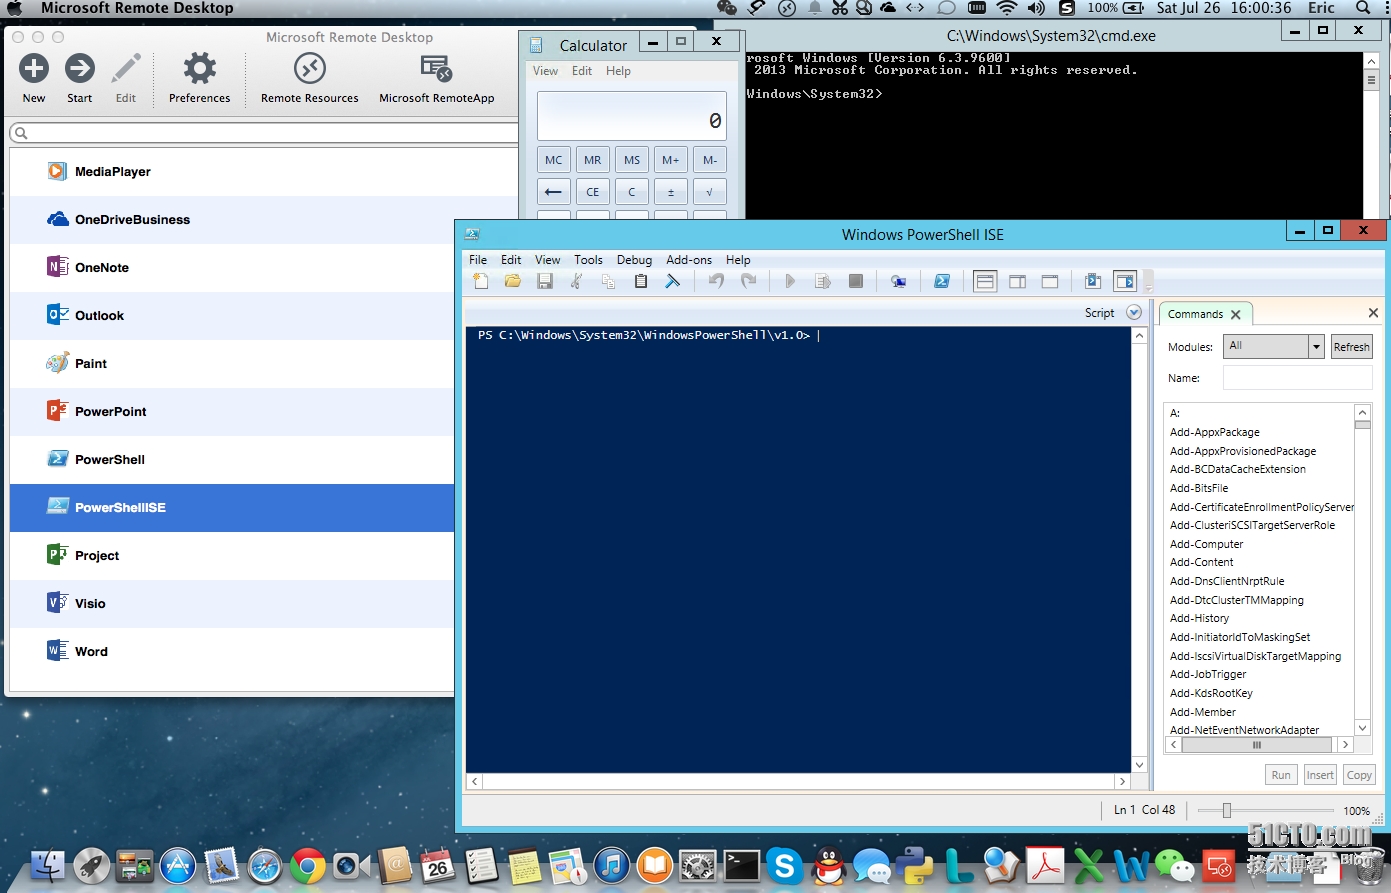Open Help menu in Calculator
The height and width of the screenshot is (893, 1391).
point(618,71)
